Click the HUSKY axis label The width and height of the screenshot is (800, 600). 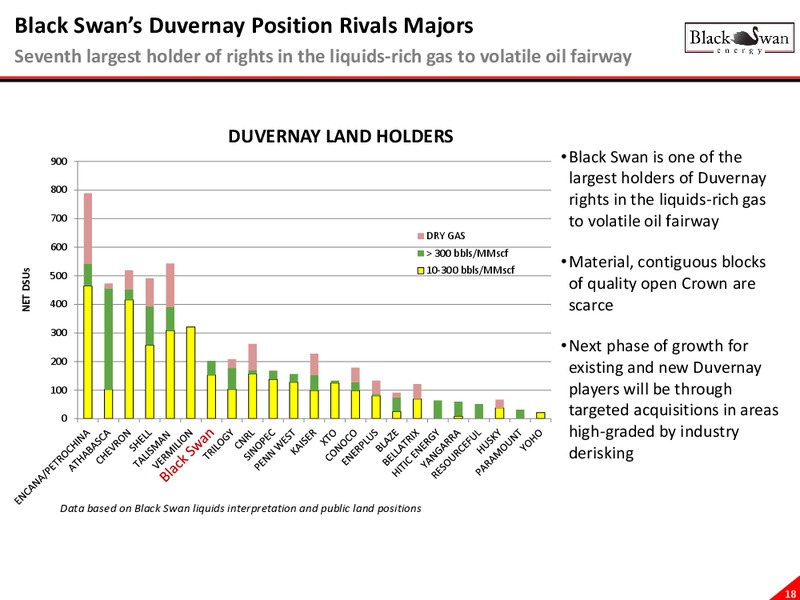coord(489,440)
